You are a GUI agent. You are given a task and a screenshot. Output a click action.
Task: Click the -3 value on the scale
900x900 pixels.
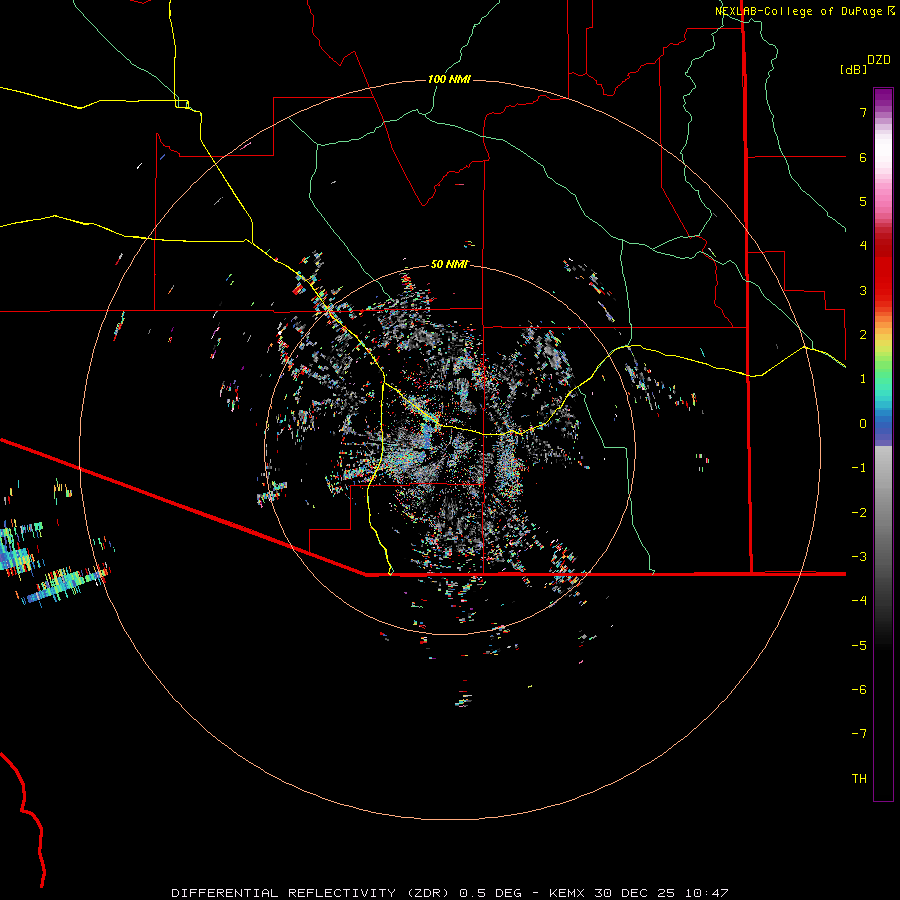pyautogui.click(x=859, y=557)
